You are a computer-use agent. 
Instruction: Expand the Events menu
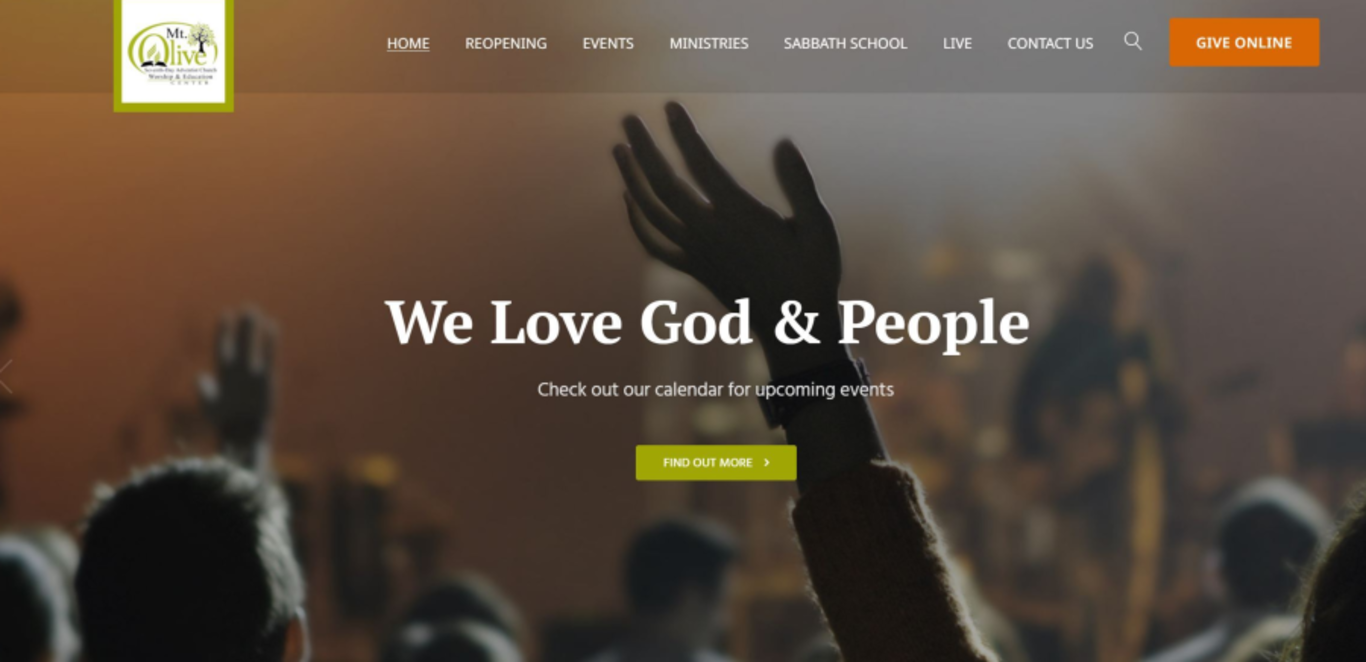coord(608,43)
